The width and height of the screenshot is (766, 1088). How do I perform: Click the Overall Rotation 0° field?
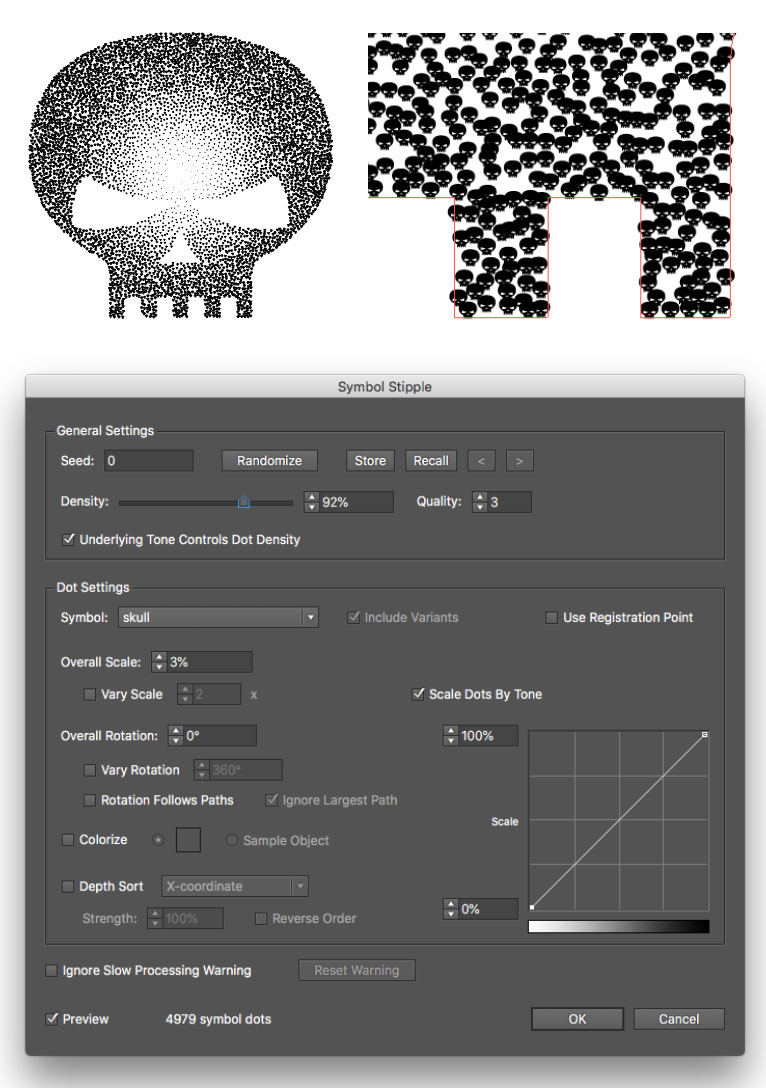[219, 736]
